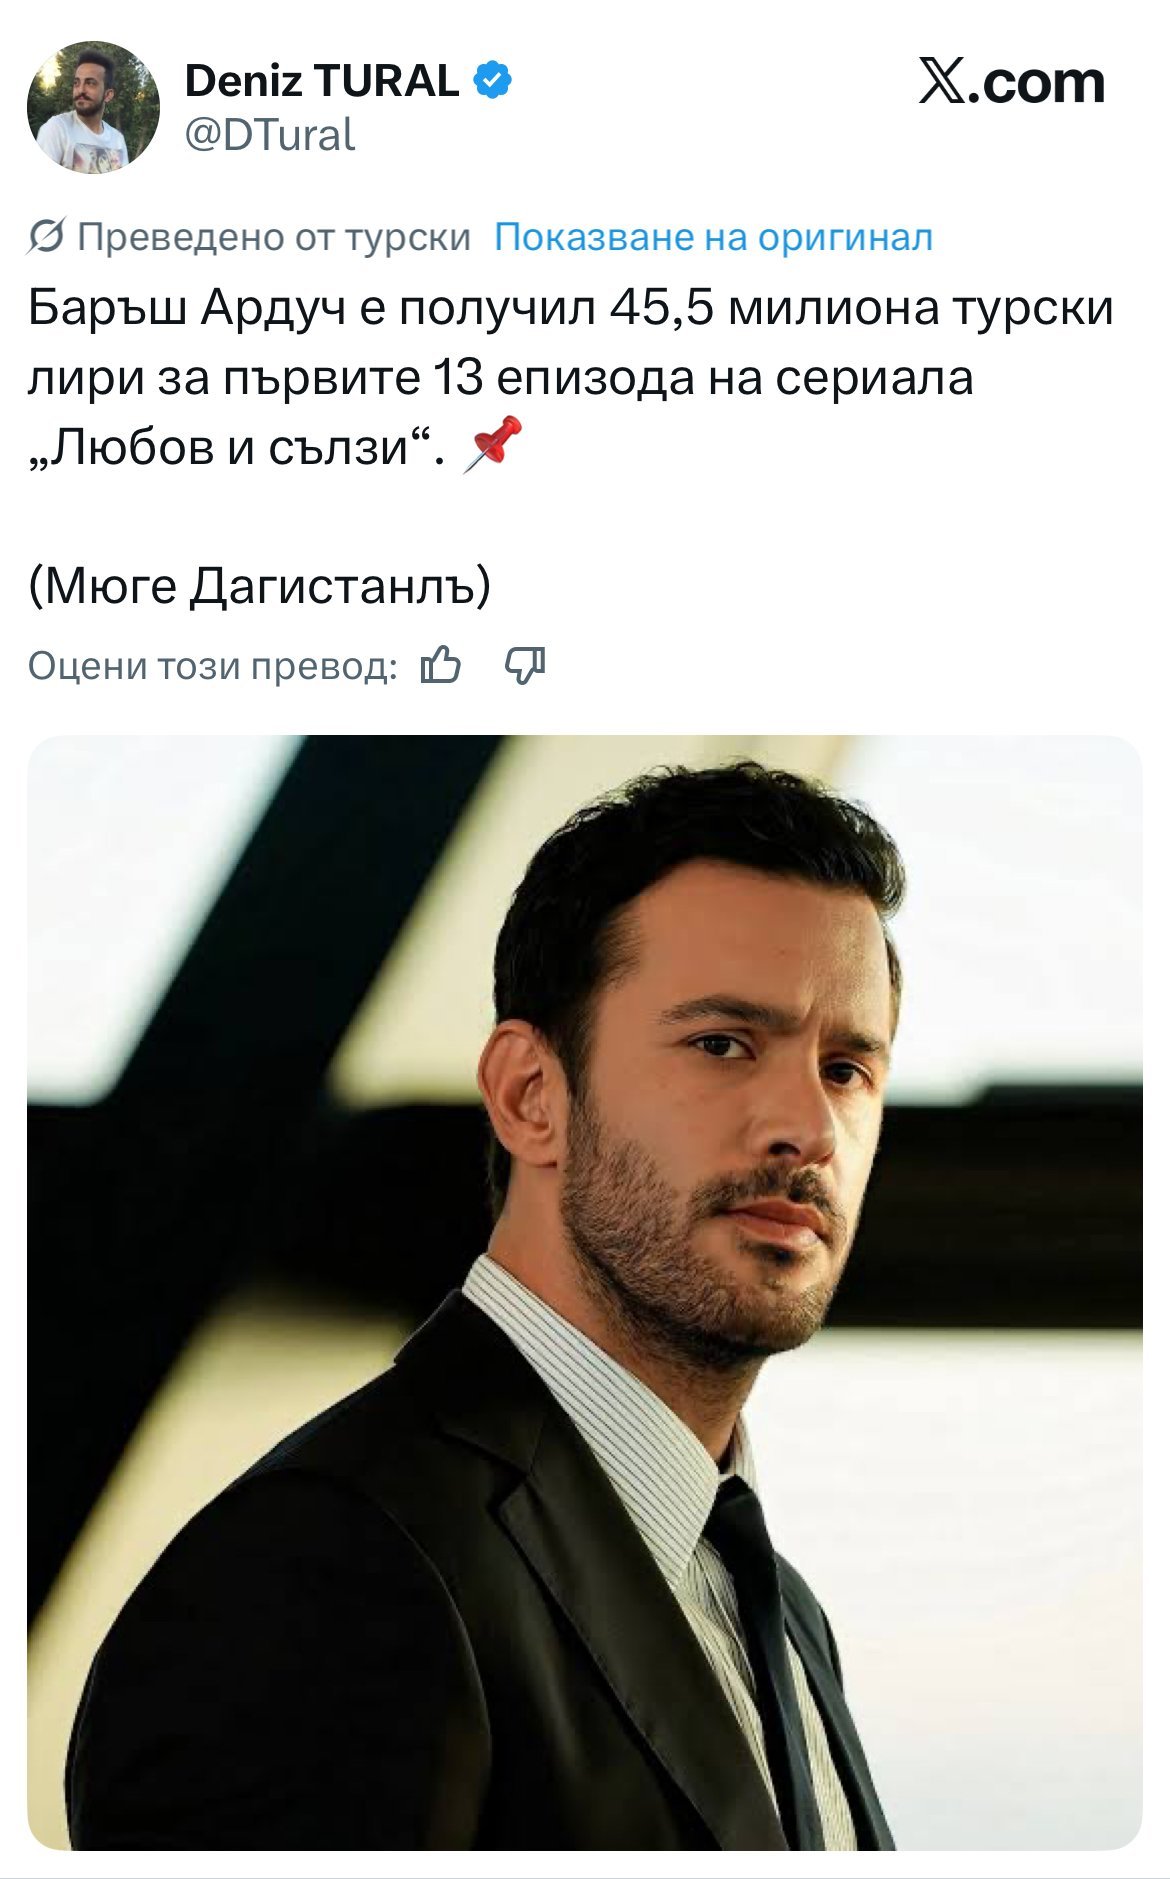Rate translation with thumbs up
1170x1879 pixels.
click(441, 665)
